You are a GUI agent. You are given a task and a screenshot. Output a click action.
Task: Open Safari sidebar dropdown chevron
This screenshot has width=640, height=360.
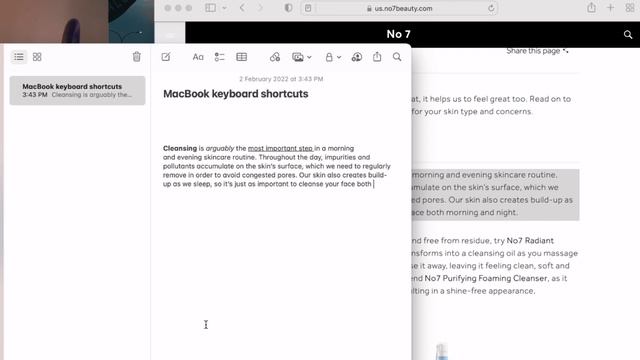coord(224,8)
